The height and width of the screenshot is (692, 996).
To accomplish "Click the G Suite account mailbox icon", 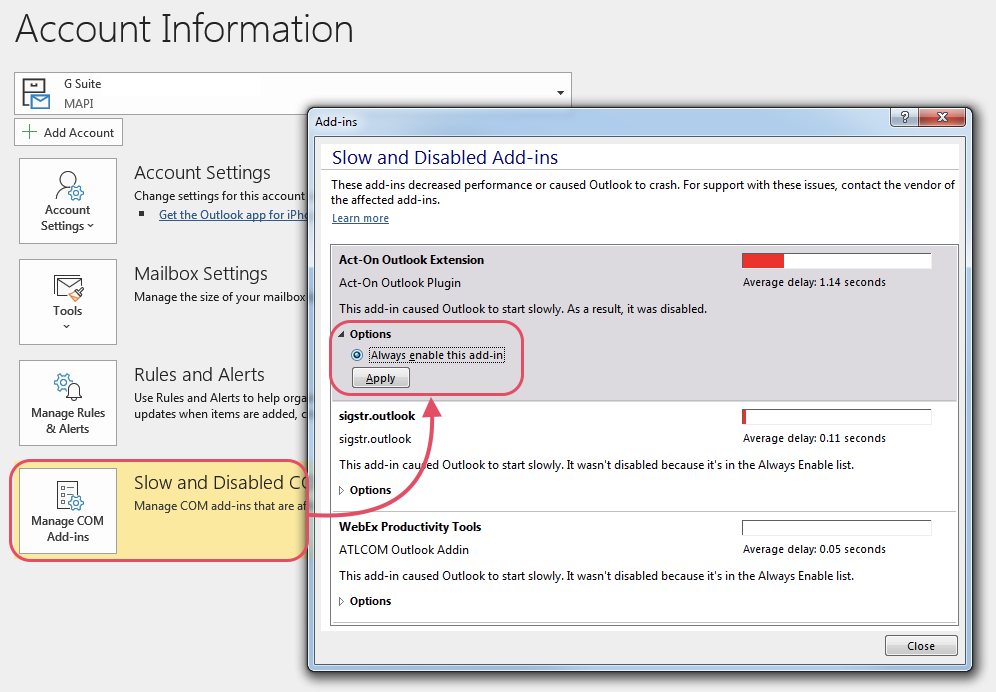I will click(x=36, y=93).
